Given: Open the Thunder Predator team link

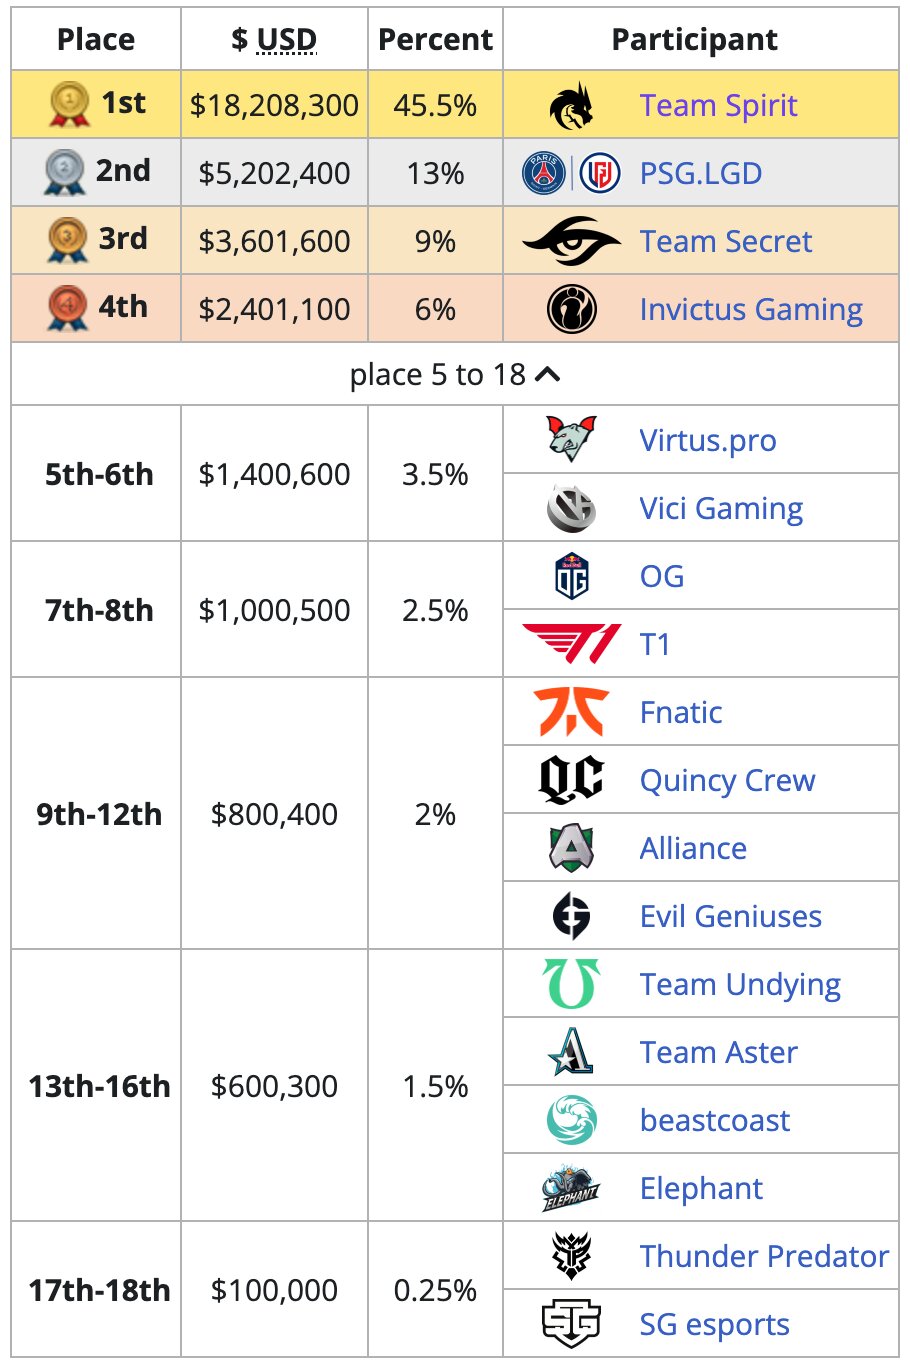Looking at the screenshot, I should coord(764,1256).
